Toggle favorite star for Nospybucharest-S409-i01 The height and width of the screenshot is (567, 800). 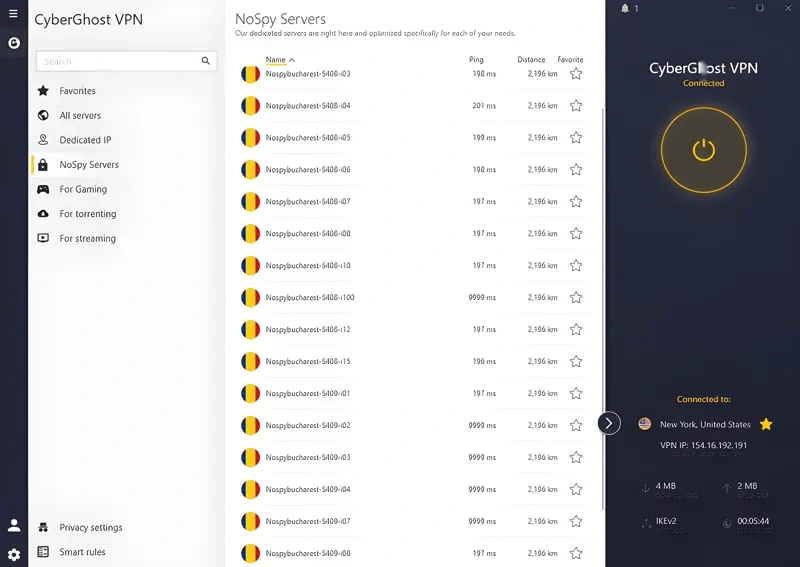click(x=576, y=394)
